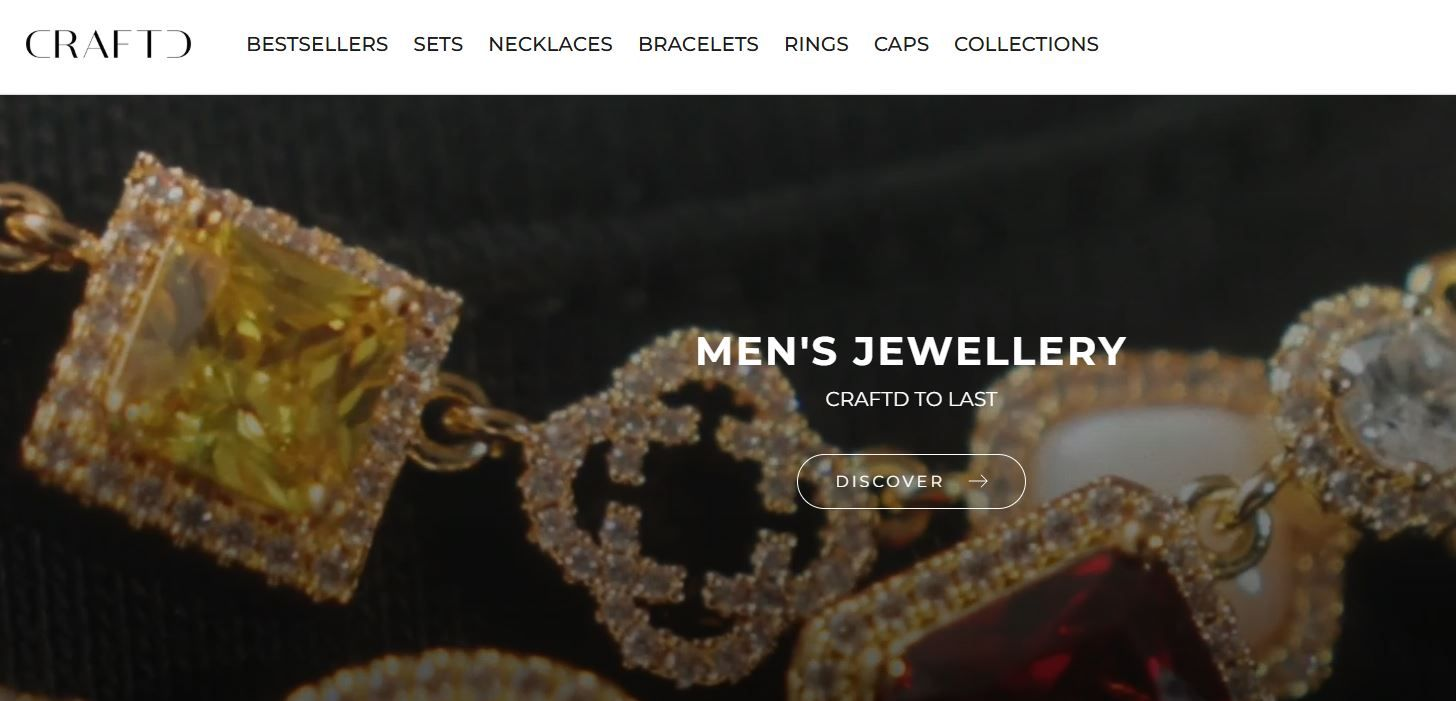This screenshot has height=701, width=1456.
Task: Open the BESTSELLERS menu item
Action: click(317, 44)
